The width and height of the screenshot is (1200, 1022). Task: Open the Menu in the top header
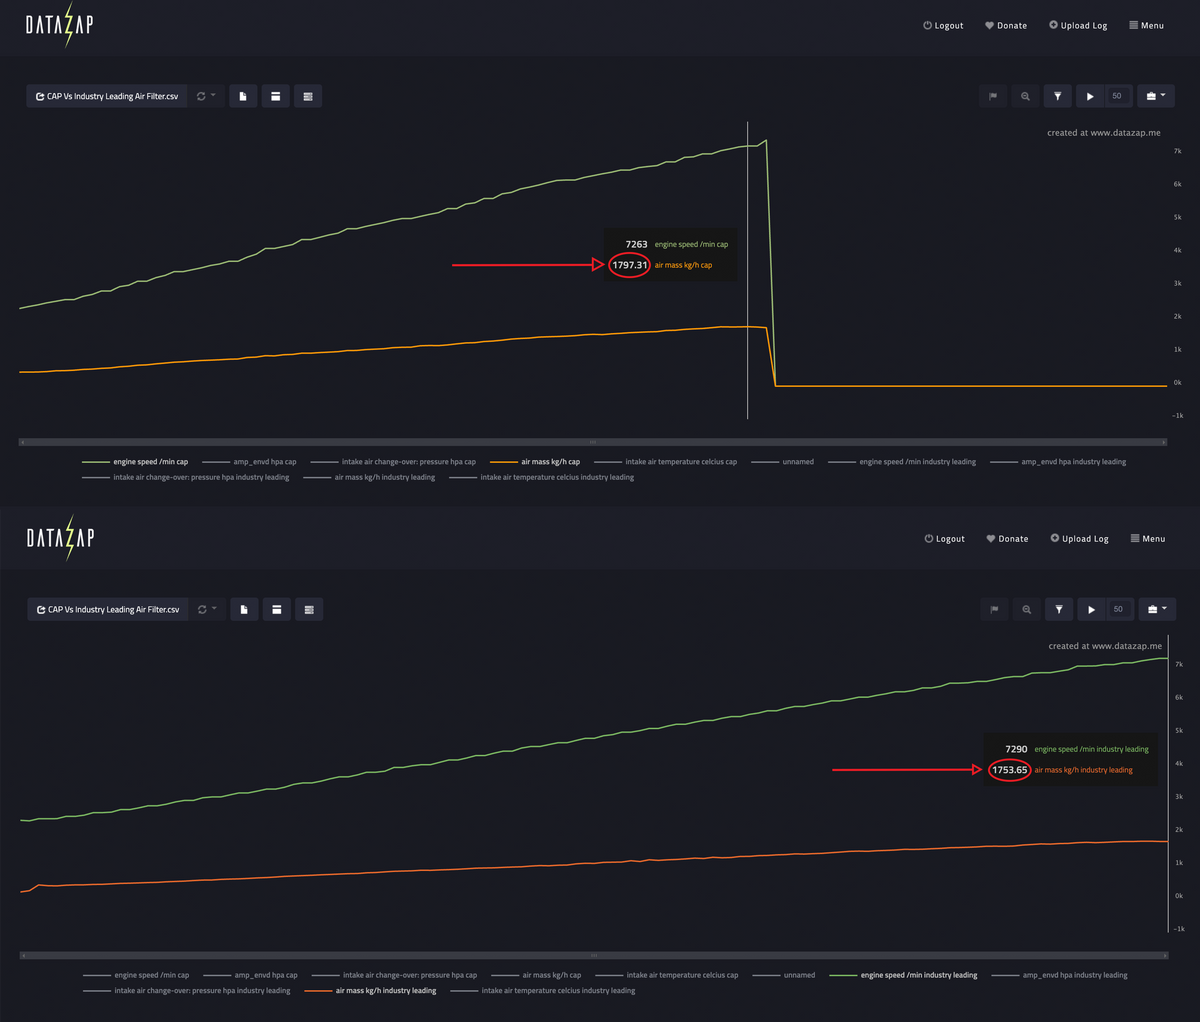pos(1146,26)
